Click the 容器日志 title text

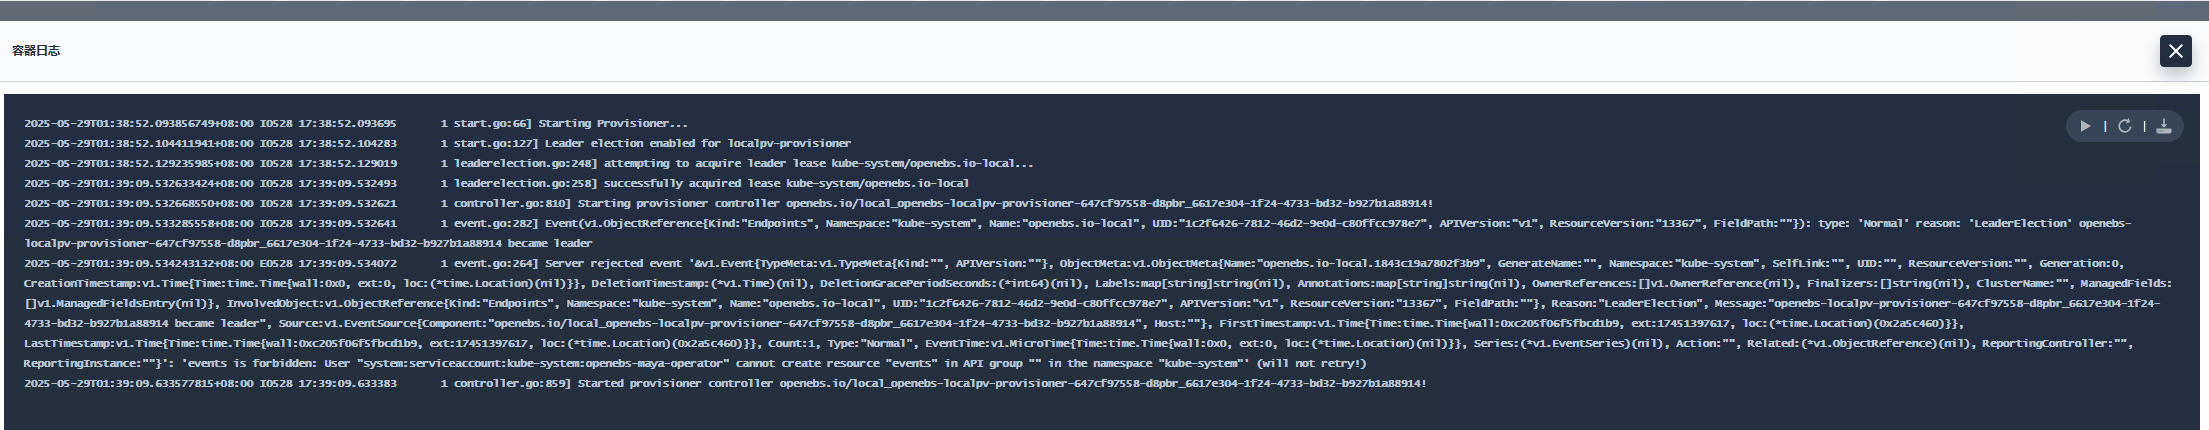click(x=36, y=50)
